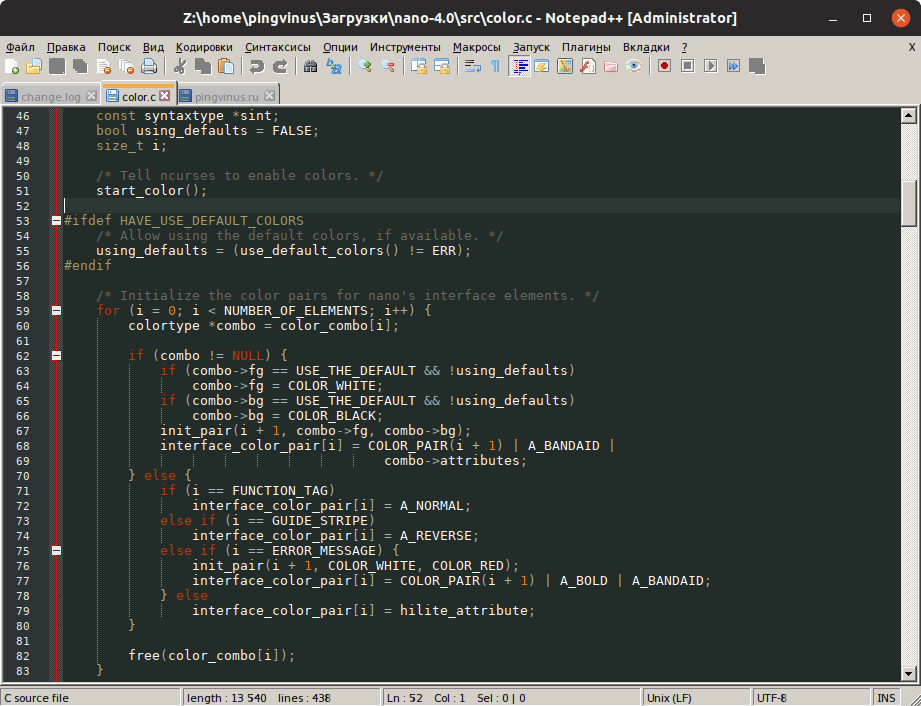Click the New file toolbar icon
The image size is (921, 706).
tap(12, 66)
